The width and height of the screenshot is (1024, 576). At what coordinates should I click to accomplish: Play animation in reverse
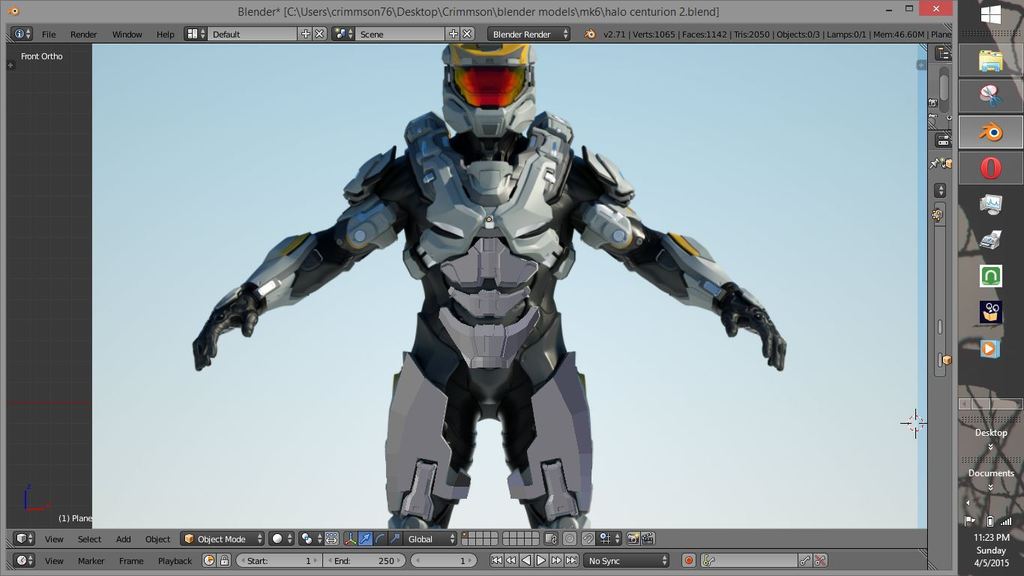(x=526, y=560)
